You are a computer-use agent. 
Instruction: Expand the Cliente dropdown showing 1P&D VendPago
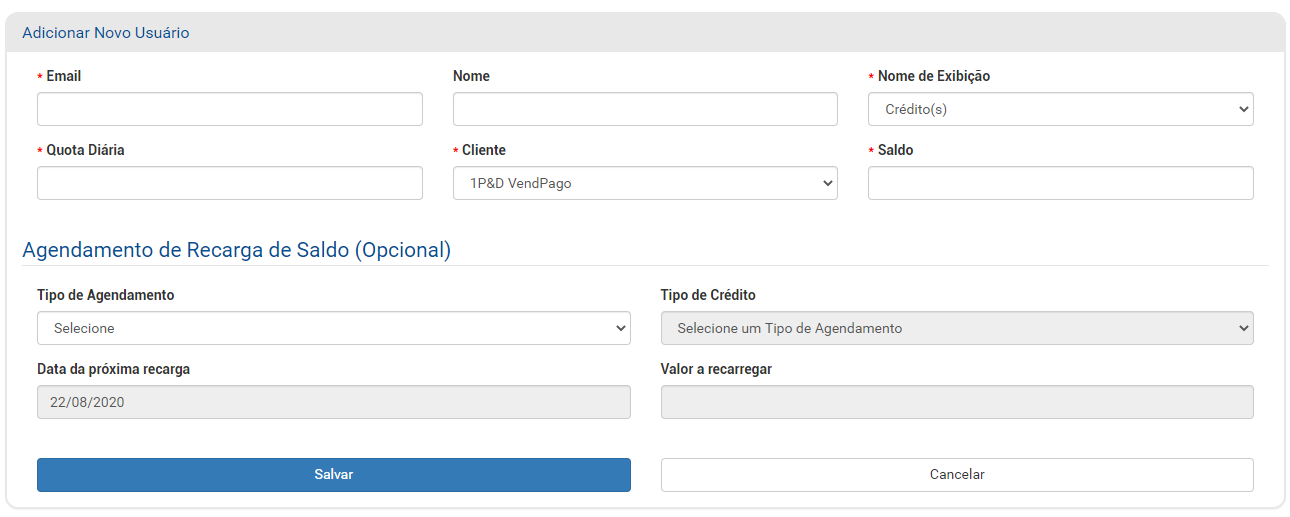tap(645, 183)
